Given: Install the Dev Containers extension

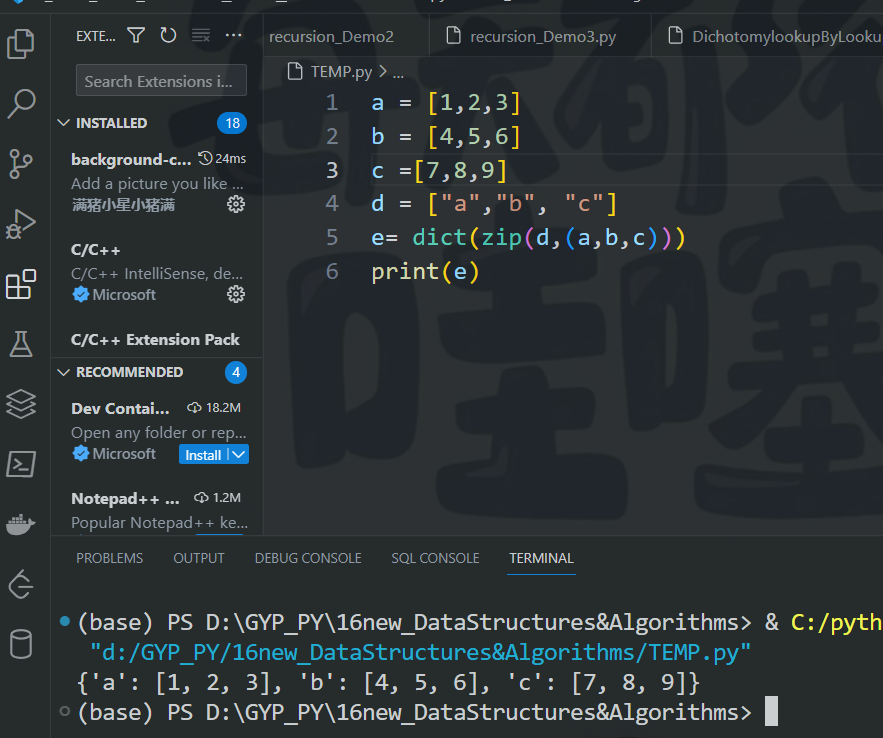Looking at the screenshot, I should pos(203,455).
